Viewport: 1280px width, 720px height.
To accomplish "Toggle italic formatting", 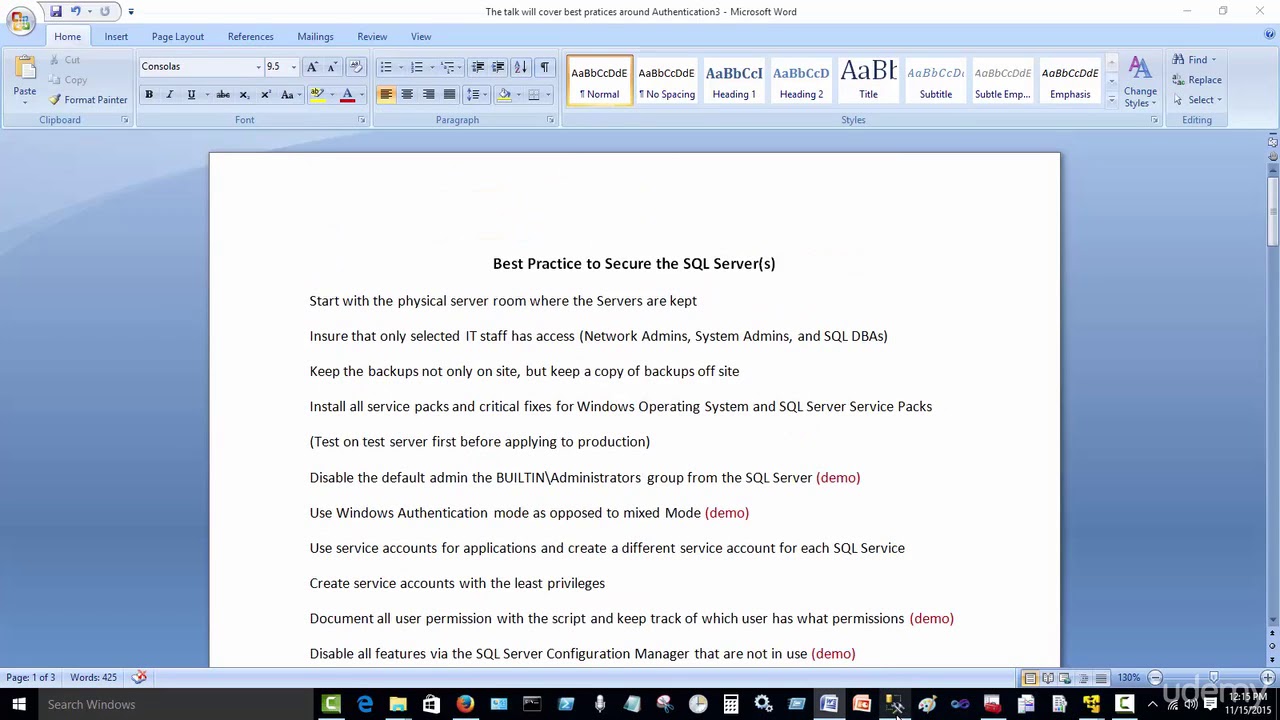I will point(169,95).
